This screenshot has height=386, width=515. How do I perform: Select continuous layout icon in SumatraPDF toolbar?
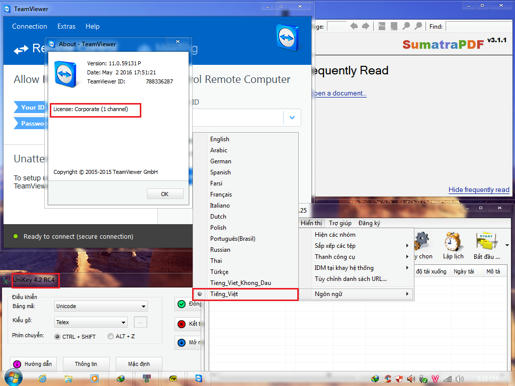(382, 26)
